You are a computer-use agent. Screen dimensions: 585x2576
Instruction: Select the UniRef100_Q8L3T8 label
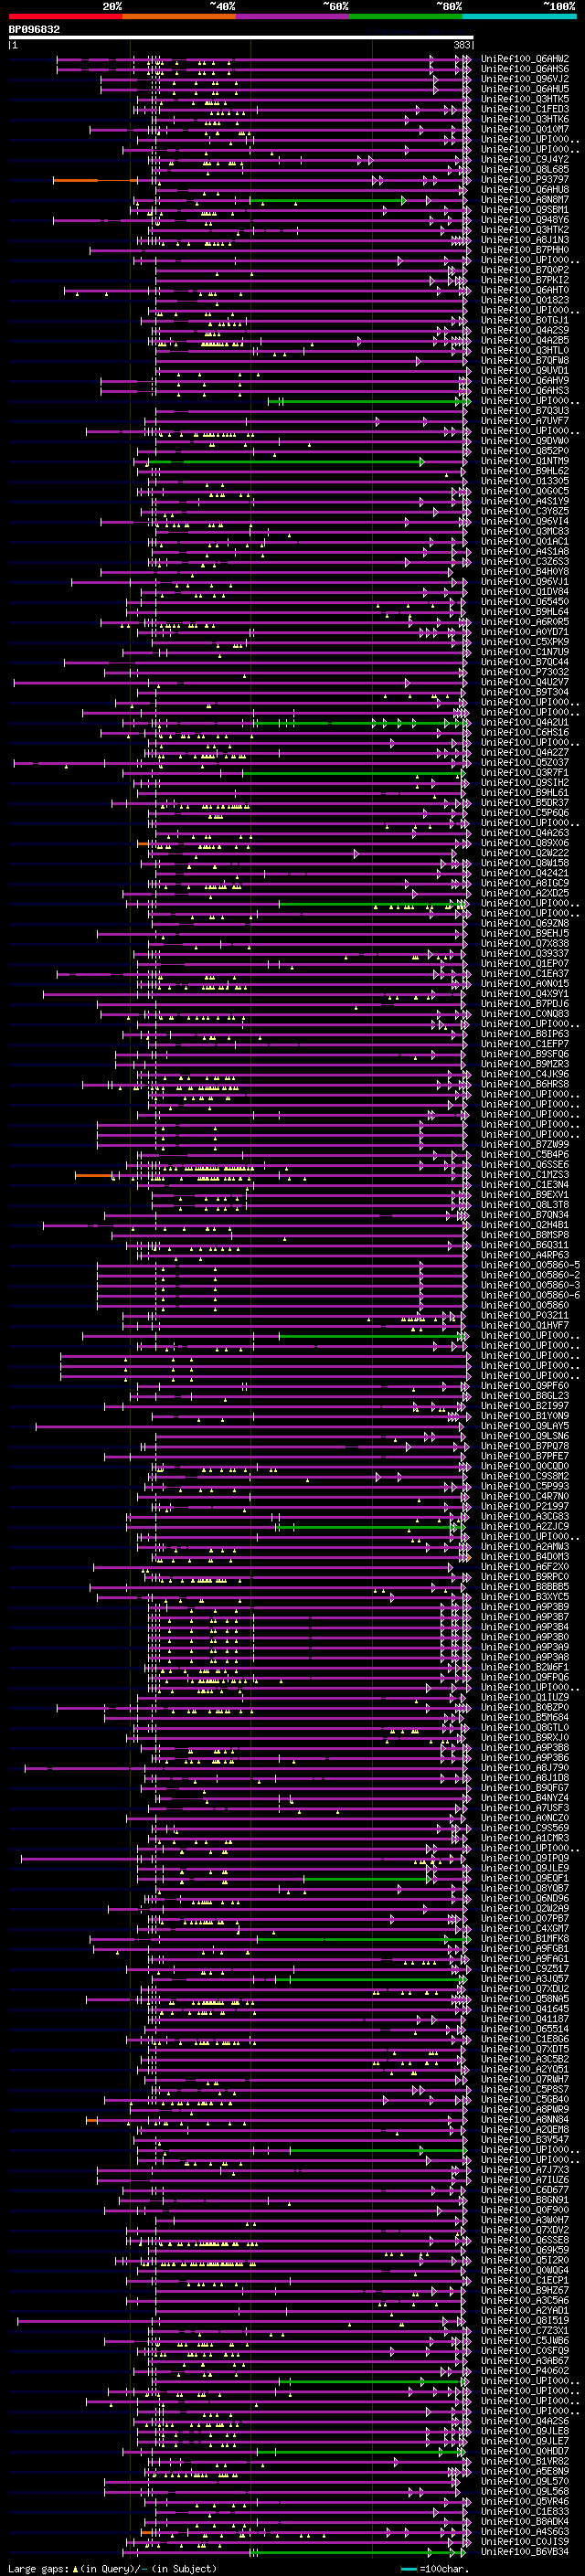point(525,1204)
